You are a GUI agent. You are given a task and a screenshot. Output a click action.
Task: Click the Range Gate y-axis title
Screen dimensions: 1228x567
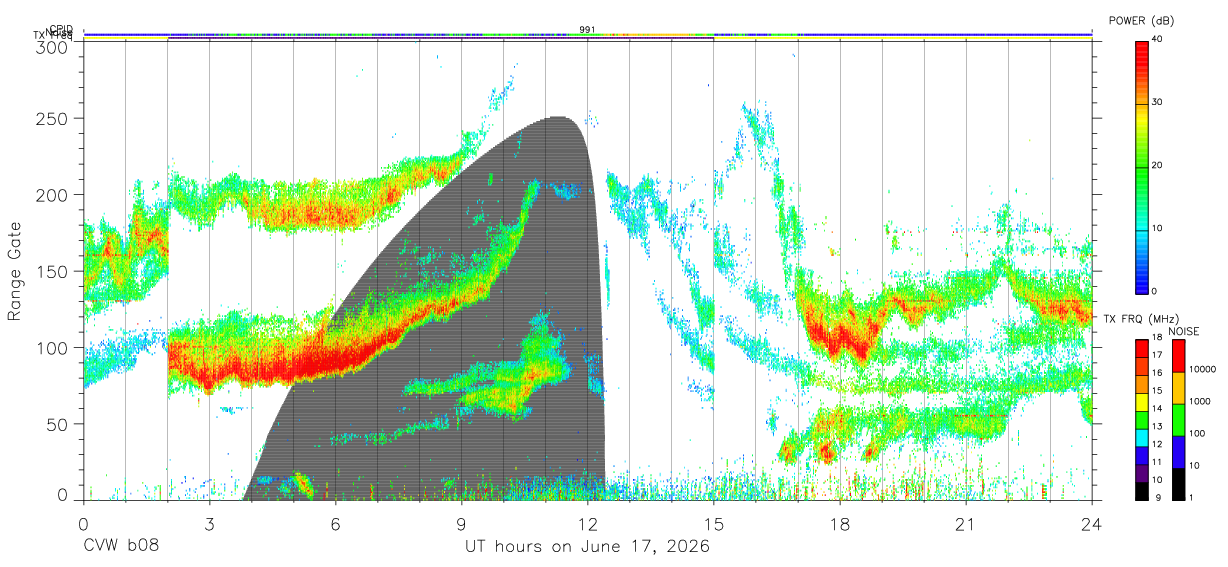coord(15,272)
